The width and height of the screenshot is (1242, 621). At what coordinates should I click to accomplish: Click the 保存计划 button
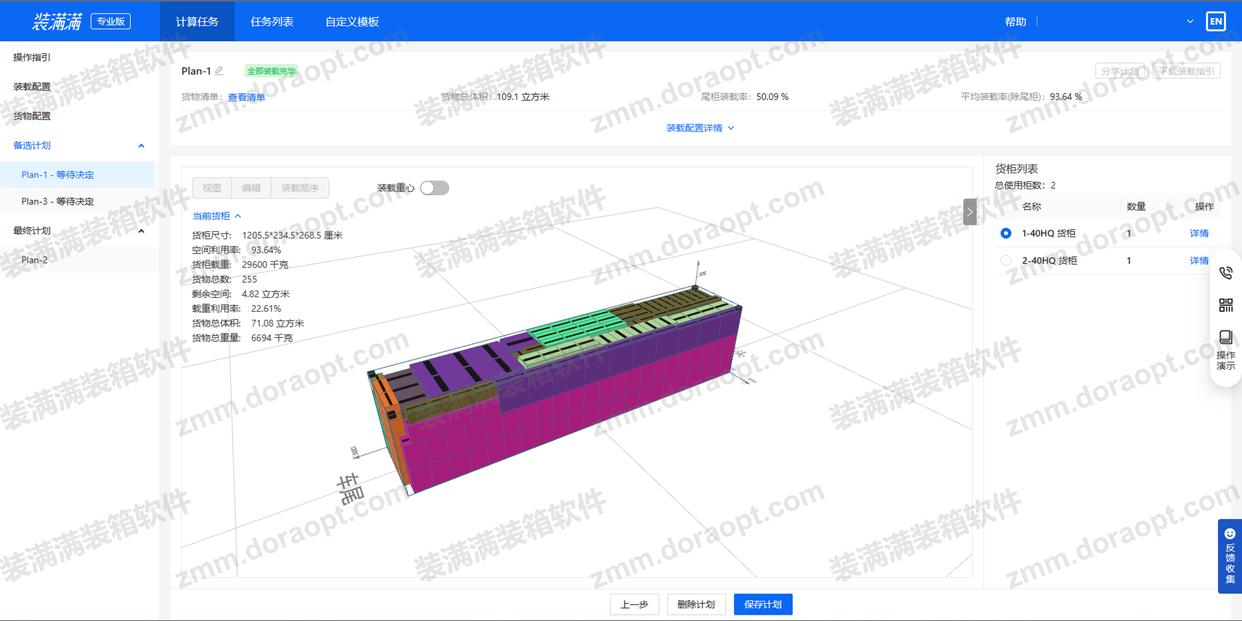tap(762, 604)
